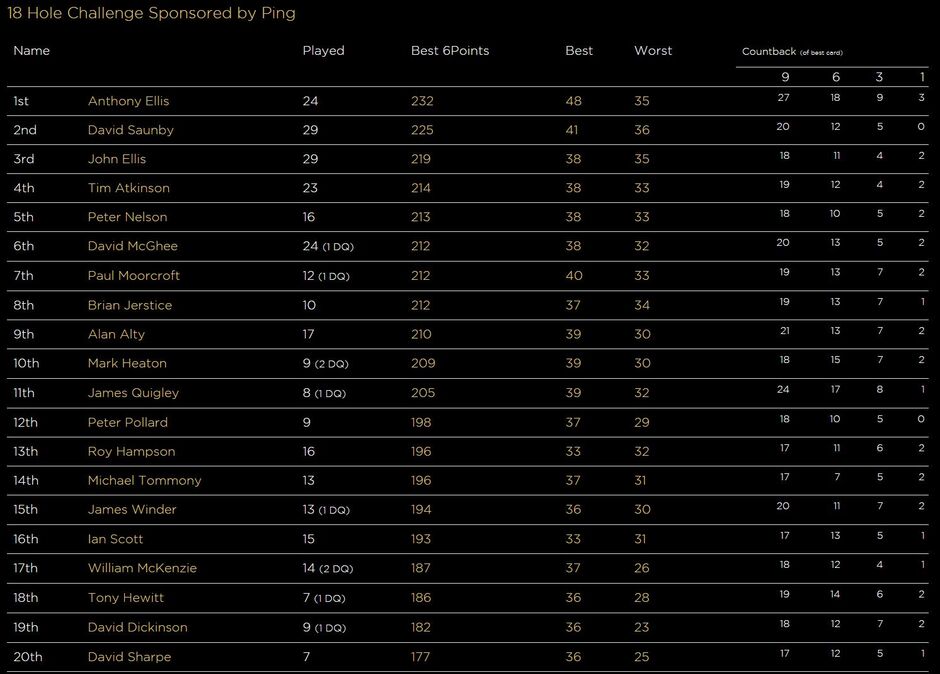Click Peter Nelson name link

coord(128,216)
